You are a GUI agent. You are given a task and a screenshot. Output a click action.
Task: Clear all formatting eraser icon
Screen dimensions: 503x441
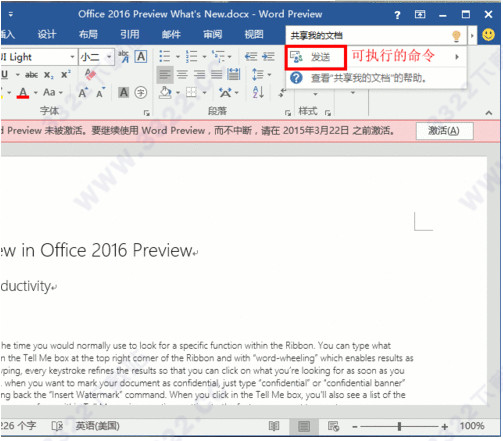(90, 74)
